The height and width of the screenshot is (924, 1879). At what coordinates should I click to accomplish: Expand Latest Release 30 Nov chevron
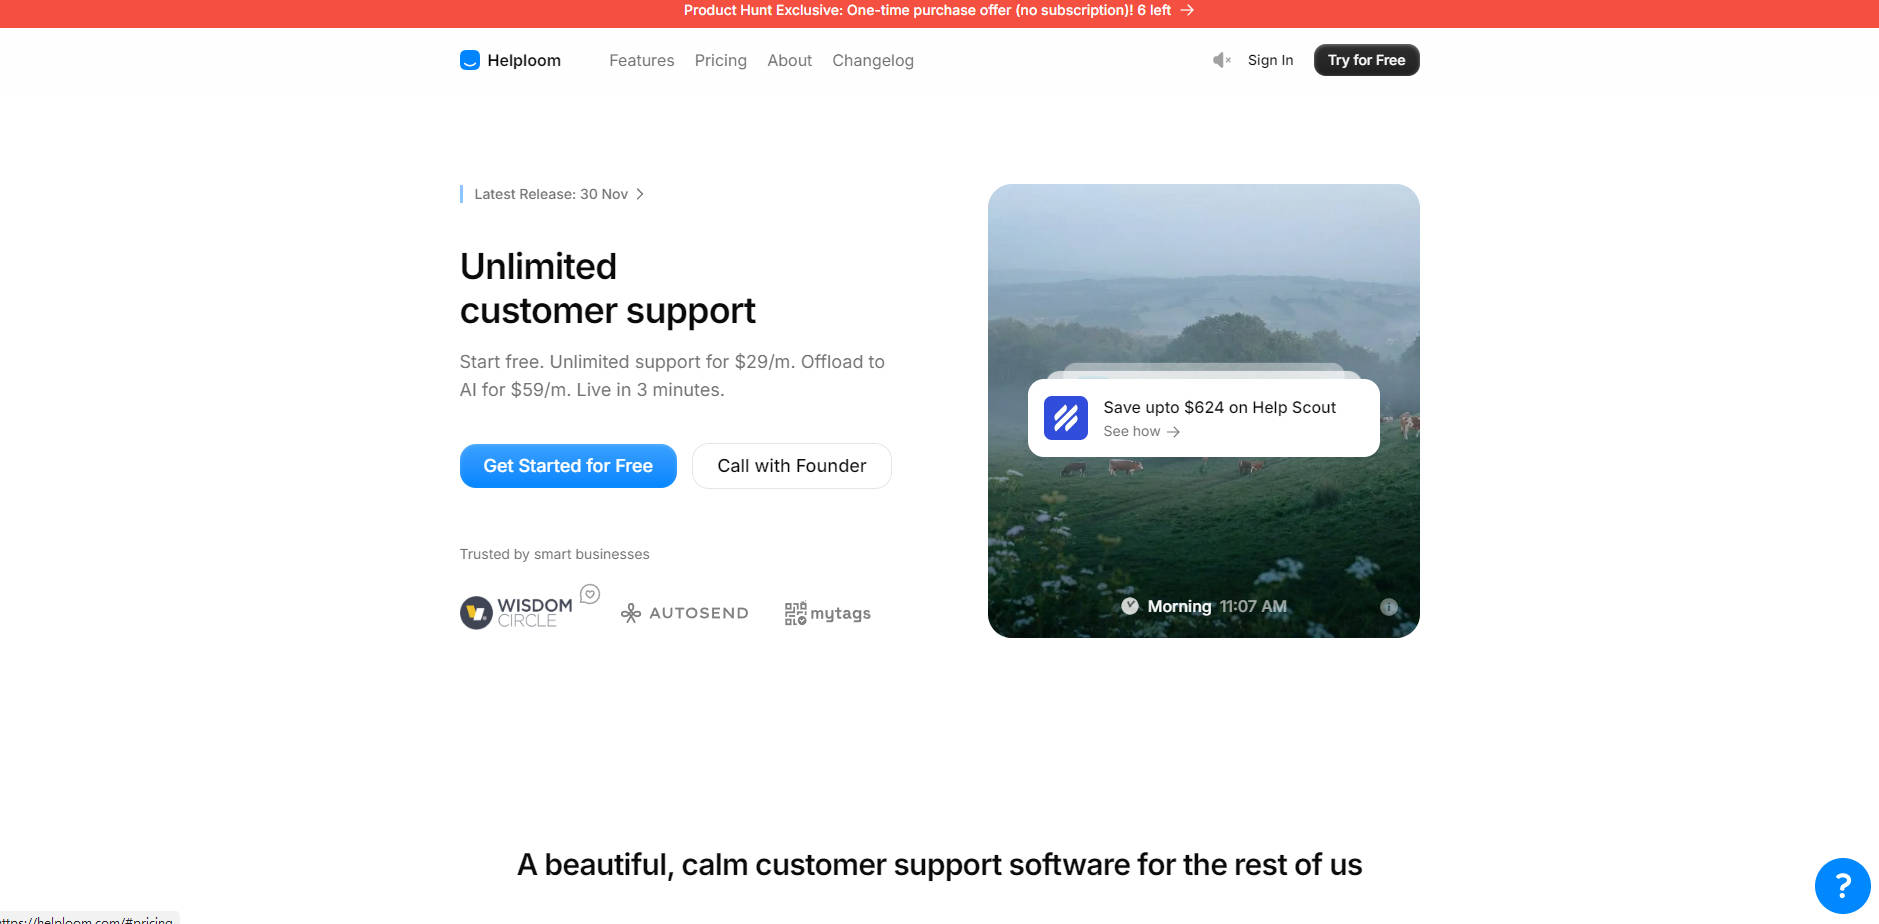pos(640,194)
